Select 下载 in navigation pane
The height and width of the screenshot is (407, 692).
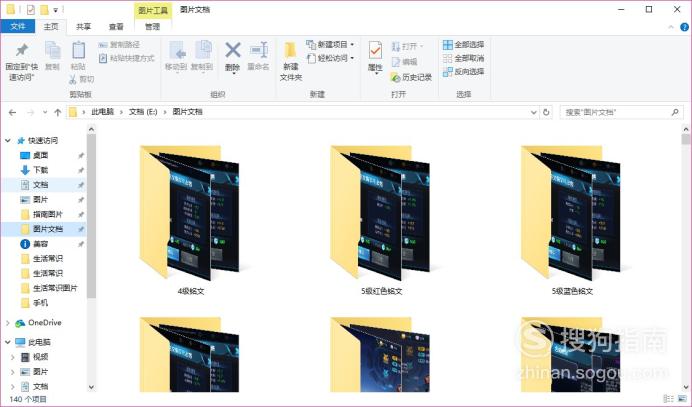click(41, 170)
